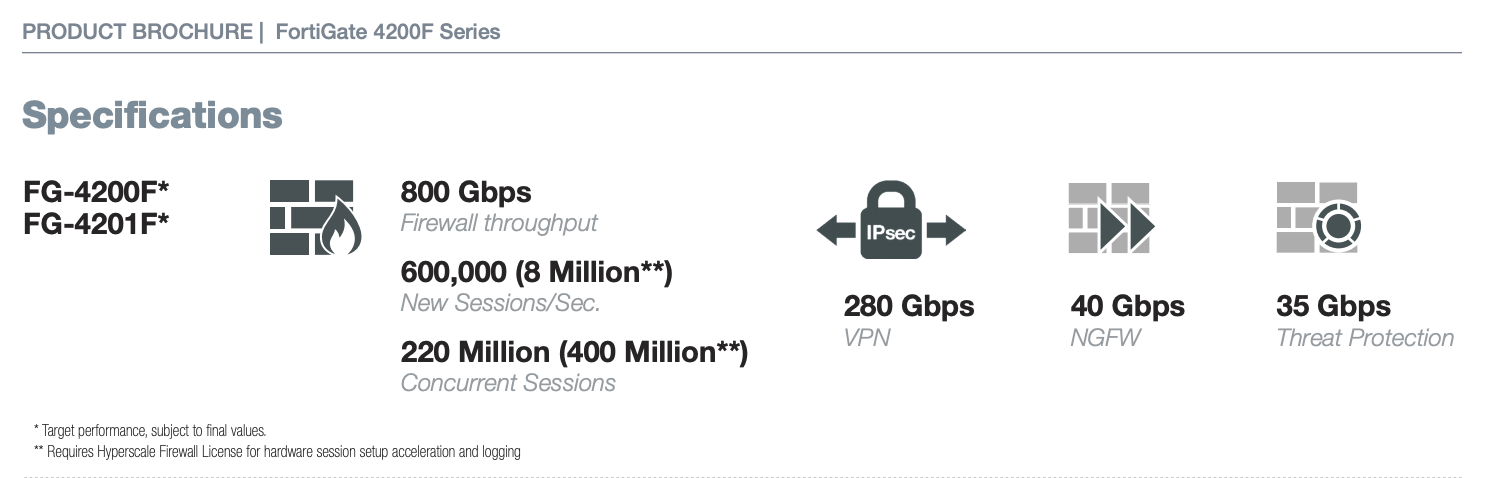The image size is (1490, 478).
Task: Select the 600,000 (8 Million**) figure
Action: coord(537,272)
